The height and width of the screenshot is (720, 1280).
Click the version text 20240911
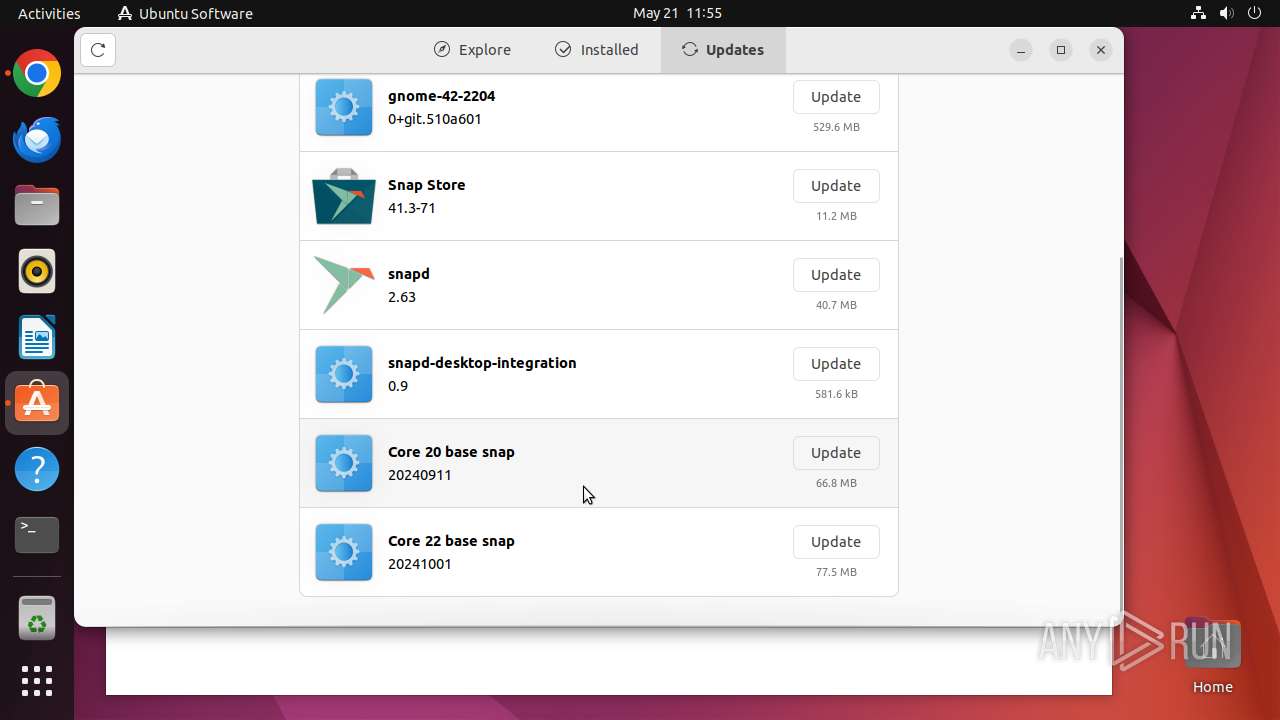(420, 475)
